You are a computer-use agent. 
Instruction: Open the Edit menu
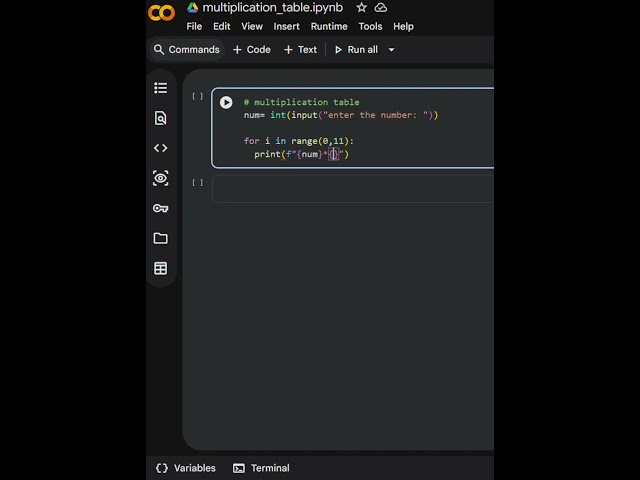pyautogui.click(x=222, y=27)
